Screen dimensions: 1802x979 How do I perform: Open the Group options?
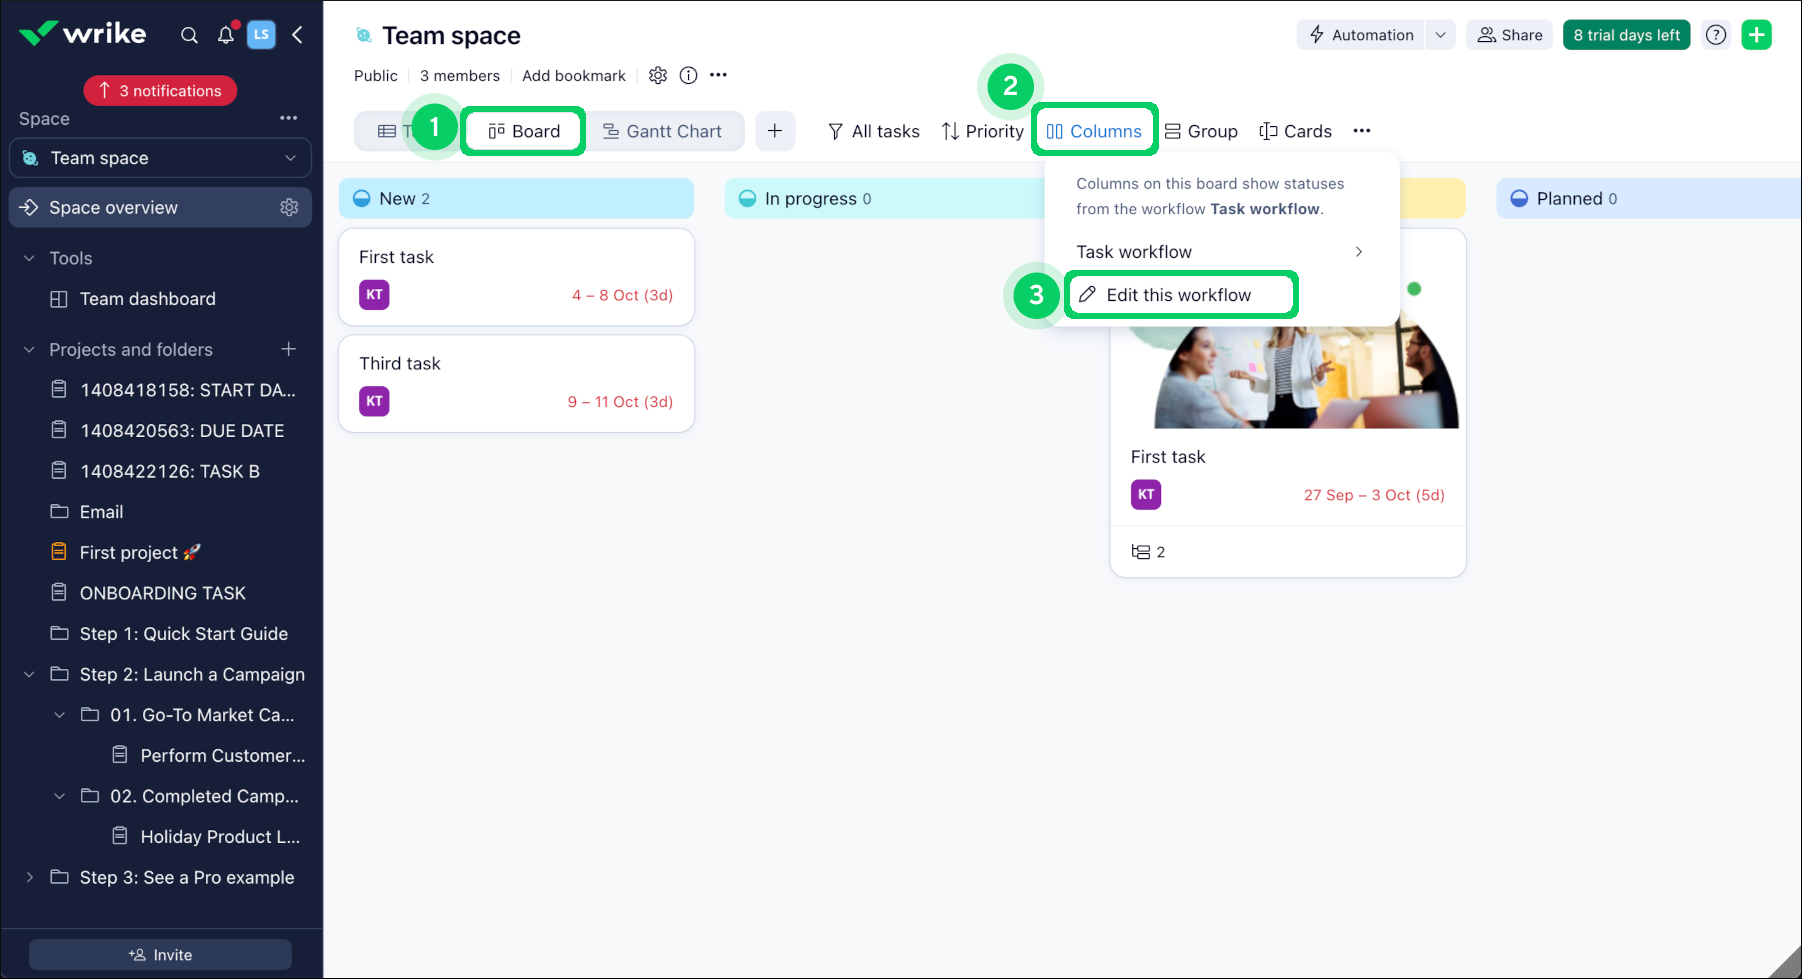[1201, 130]
